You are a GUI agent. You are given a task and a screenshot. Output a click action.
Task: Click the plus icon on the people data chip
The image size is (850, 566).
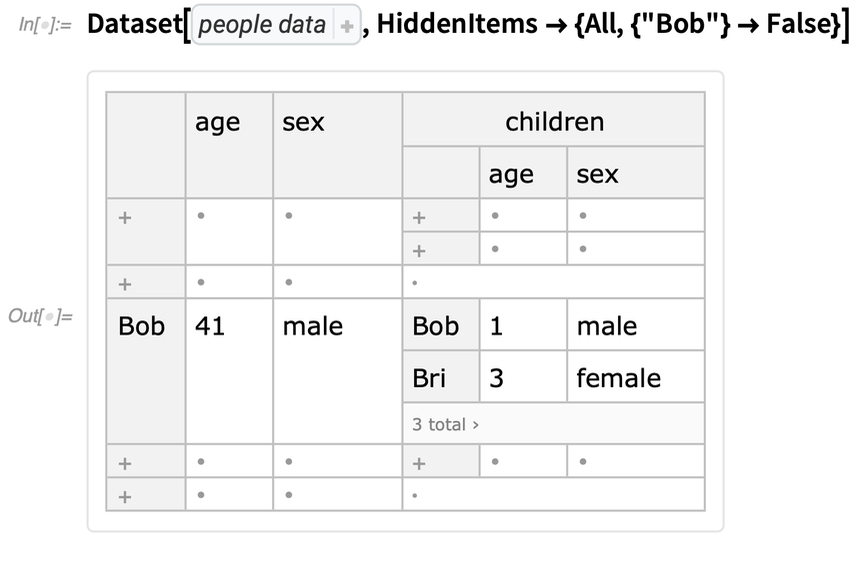(347, 27)
